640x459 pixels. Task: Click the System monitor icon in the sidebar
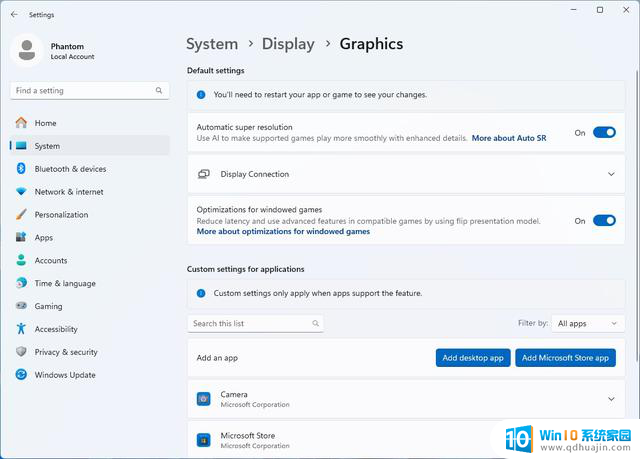(x=21, y=146)
